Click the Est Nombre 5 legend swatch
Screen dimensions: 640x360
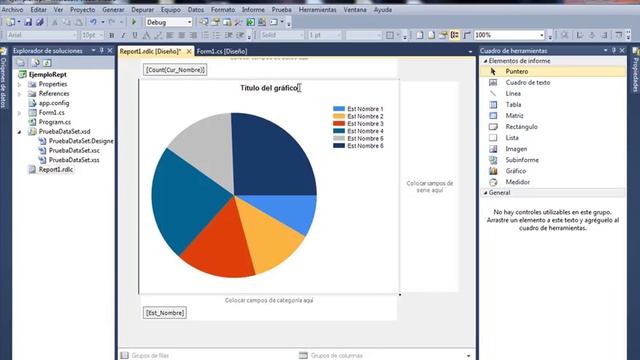coord(339,138)
